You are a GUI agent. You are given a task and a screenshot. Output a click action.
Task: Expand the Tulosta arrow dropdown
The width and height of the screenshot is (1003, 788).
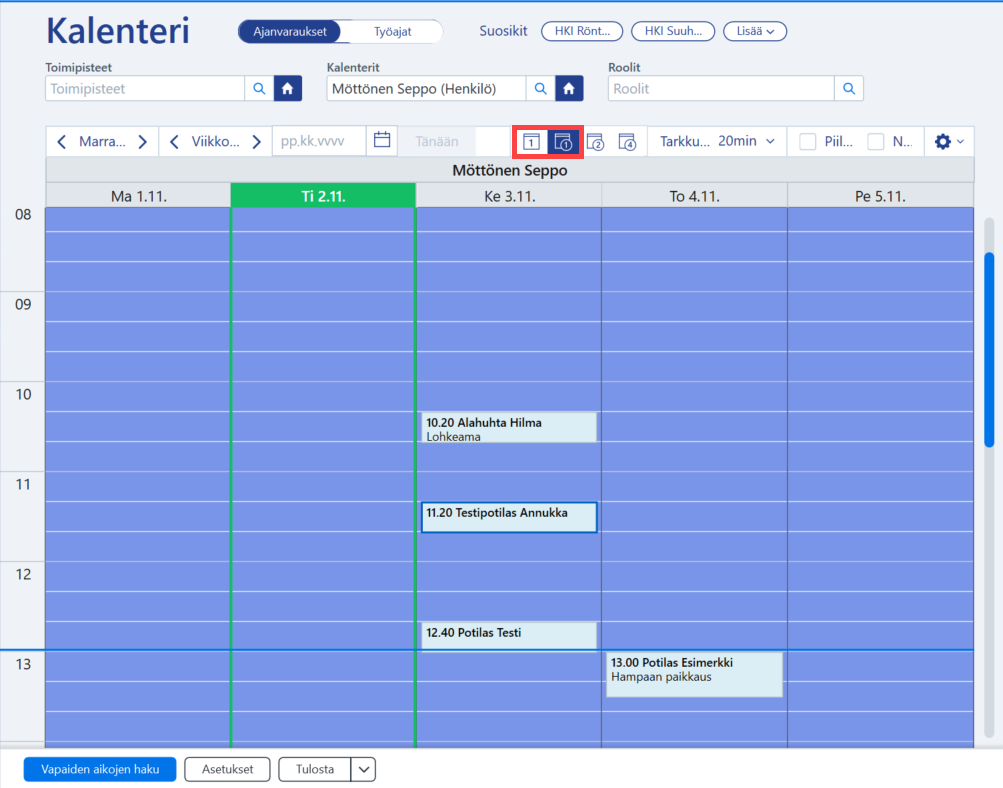point(363,769)
